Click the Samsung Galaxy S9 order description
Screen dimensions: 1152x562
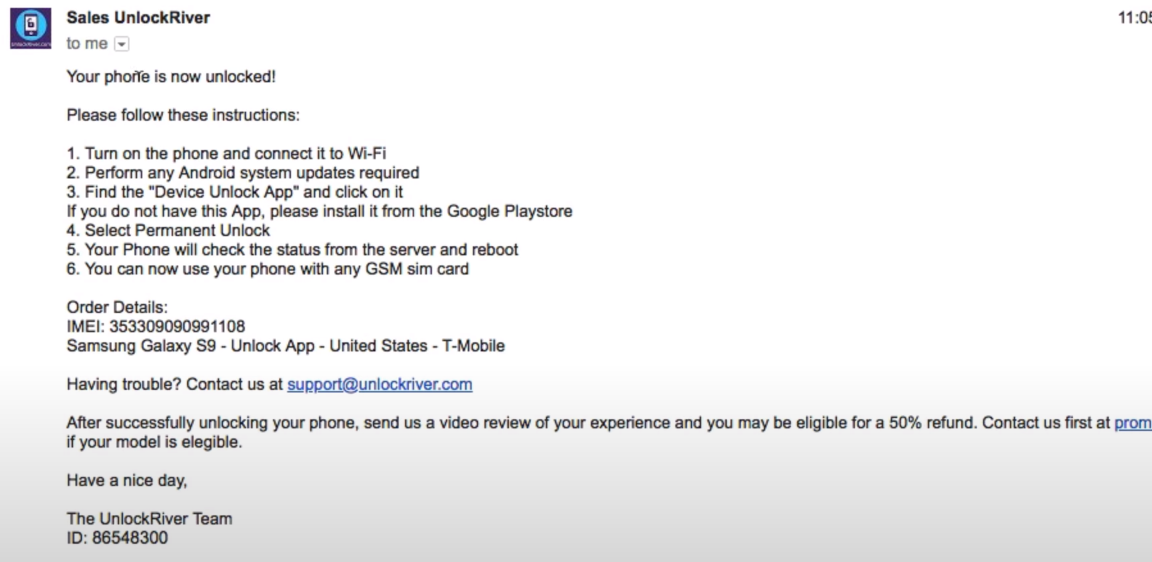click(x=286, y=345)
